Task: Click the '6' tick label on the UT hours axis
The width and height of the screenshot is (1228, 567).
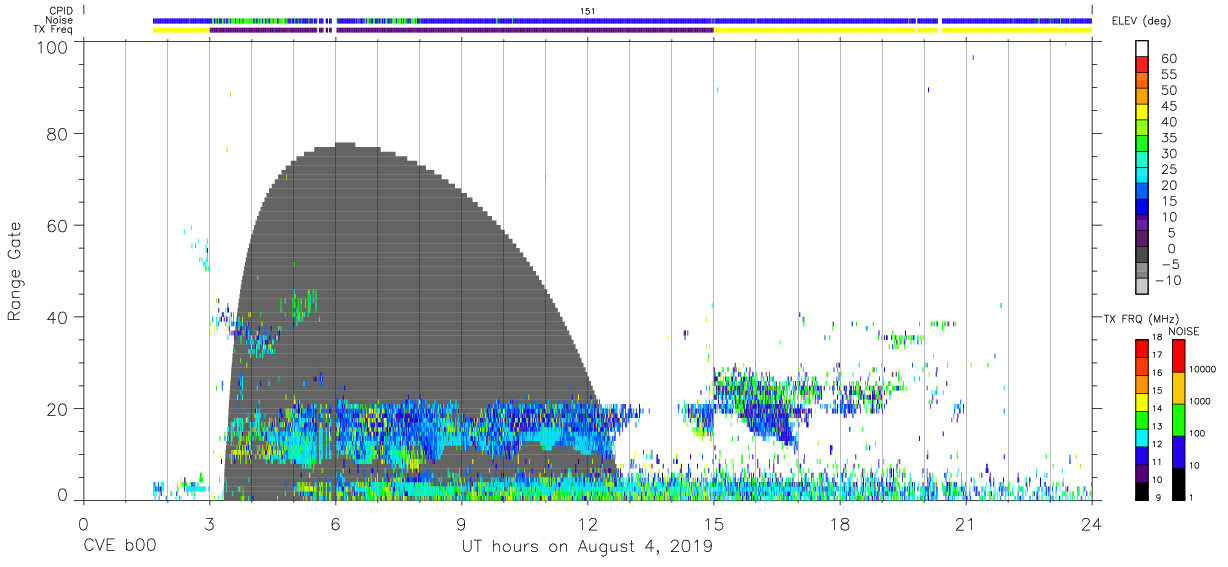Action: 335,525
